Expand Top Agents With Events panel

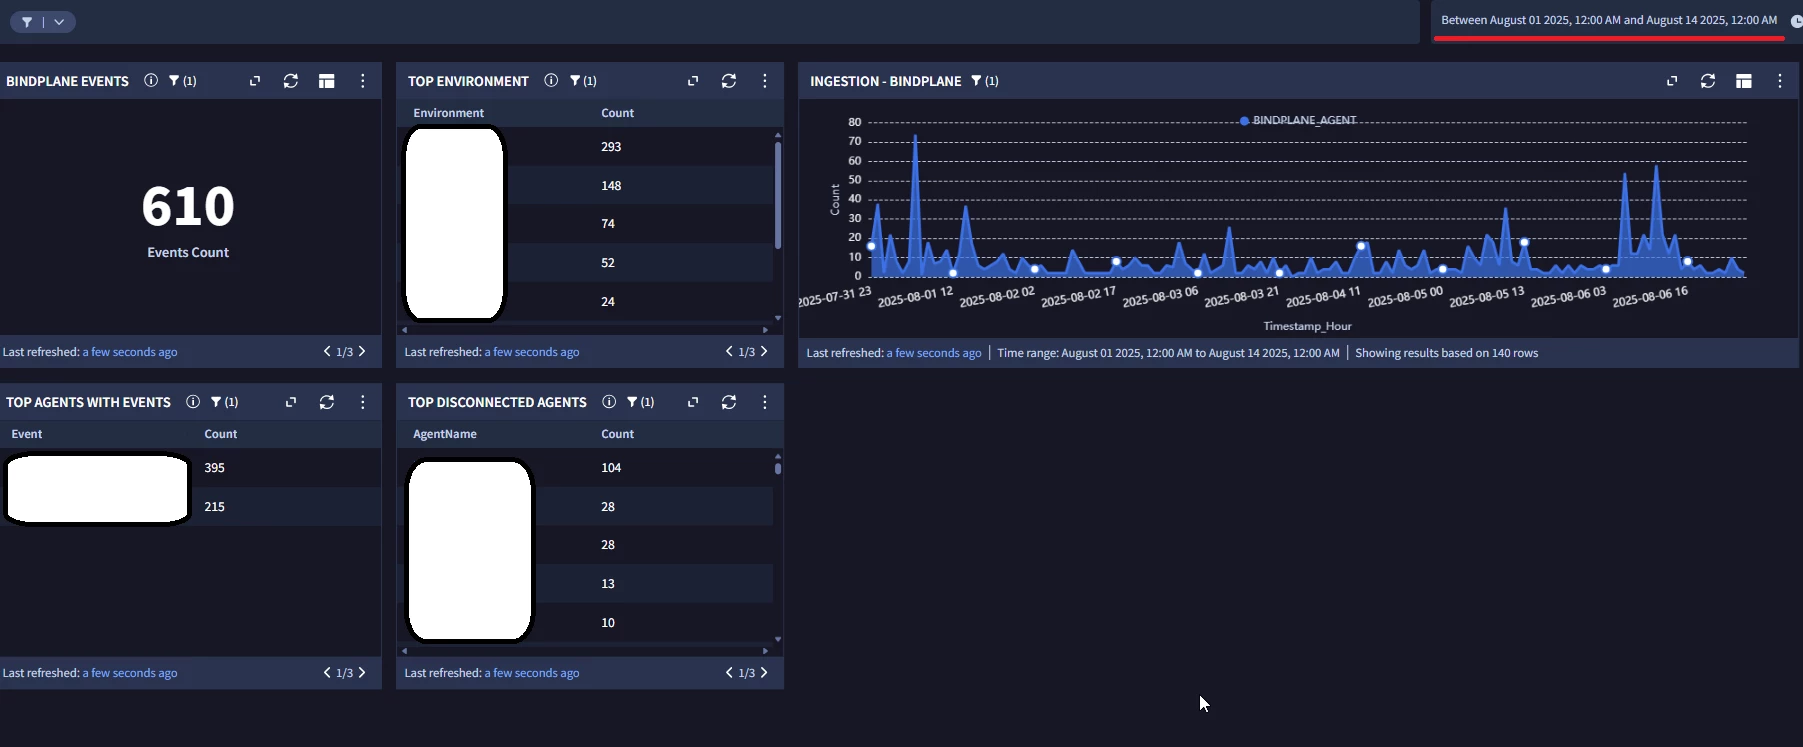pos(291,402)
